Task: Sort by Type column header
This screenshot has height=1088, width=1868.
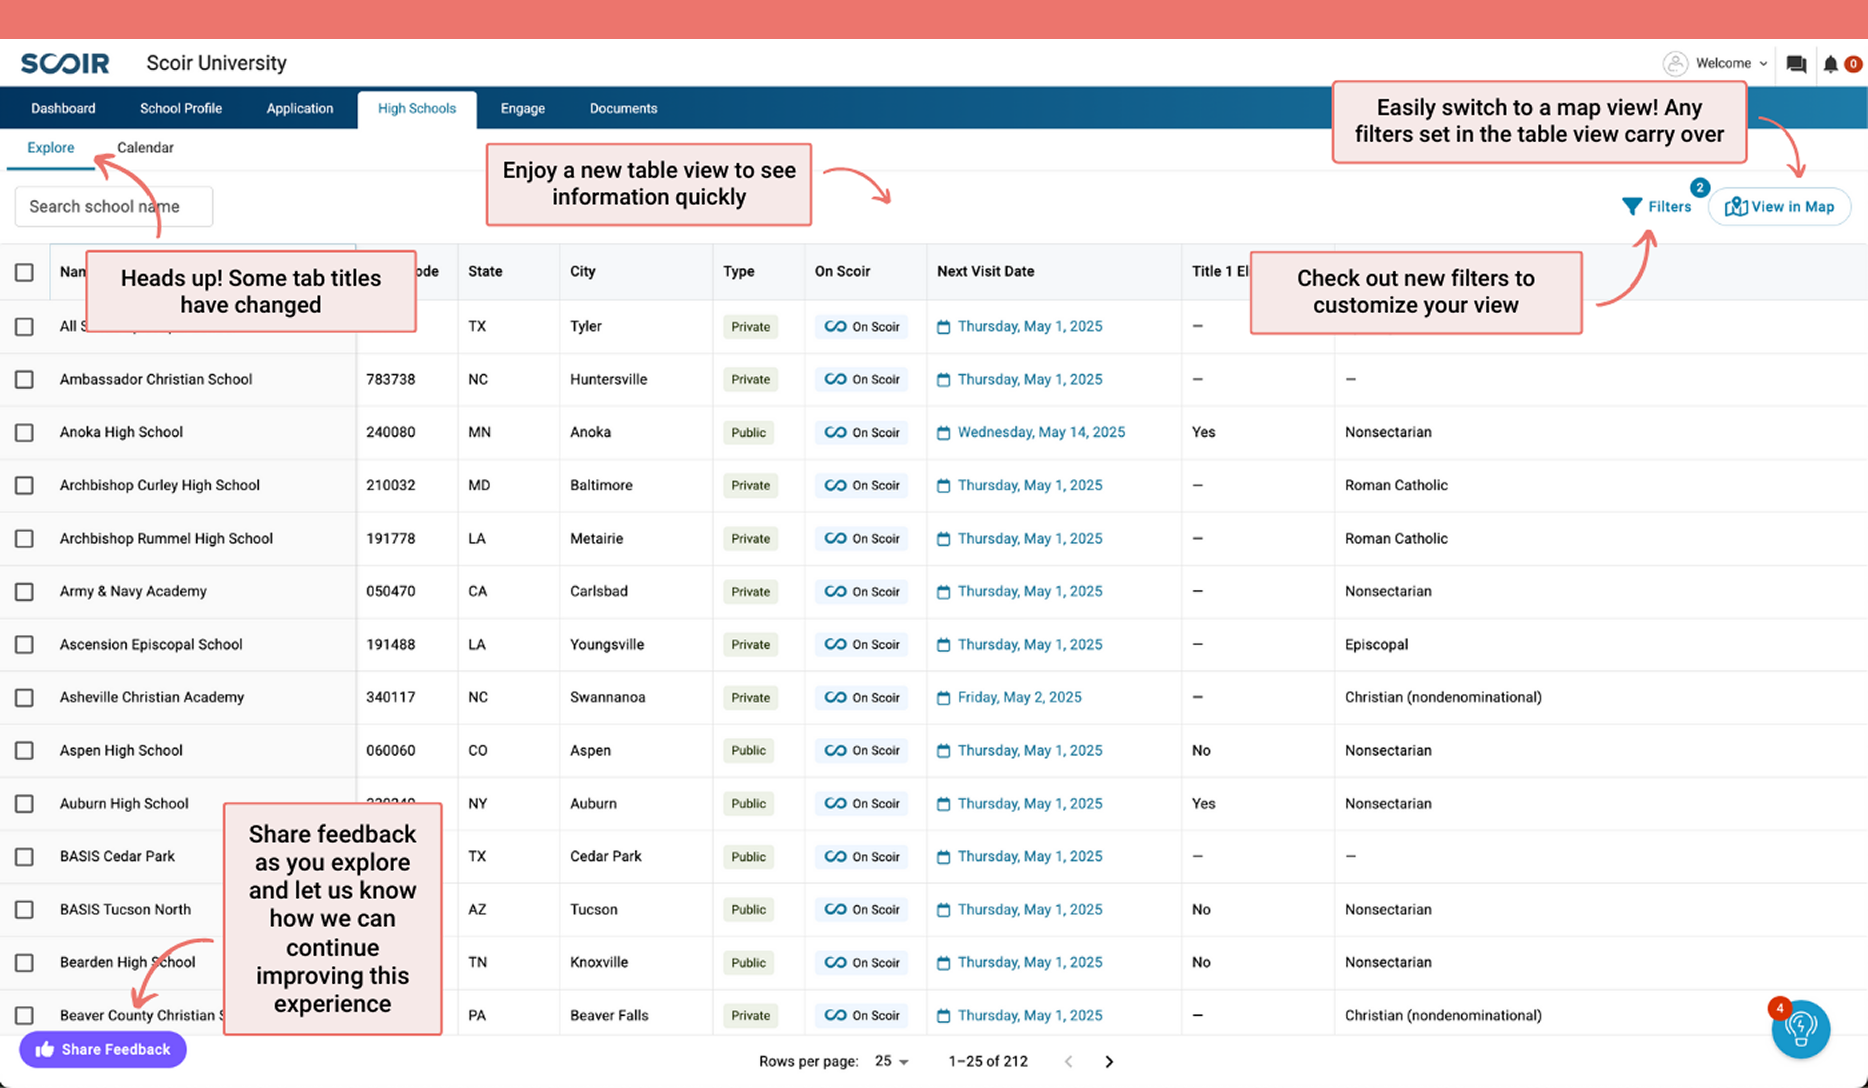Action: (x=738, y=271)
